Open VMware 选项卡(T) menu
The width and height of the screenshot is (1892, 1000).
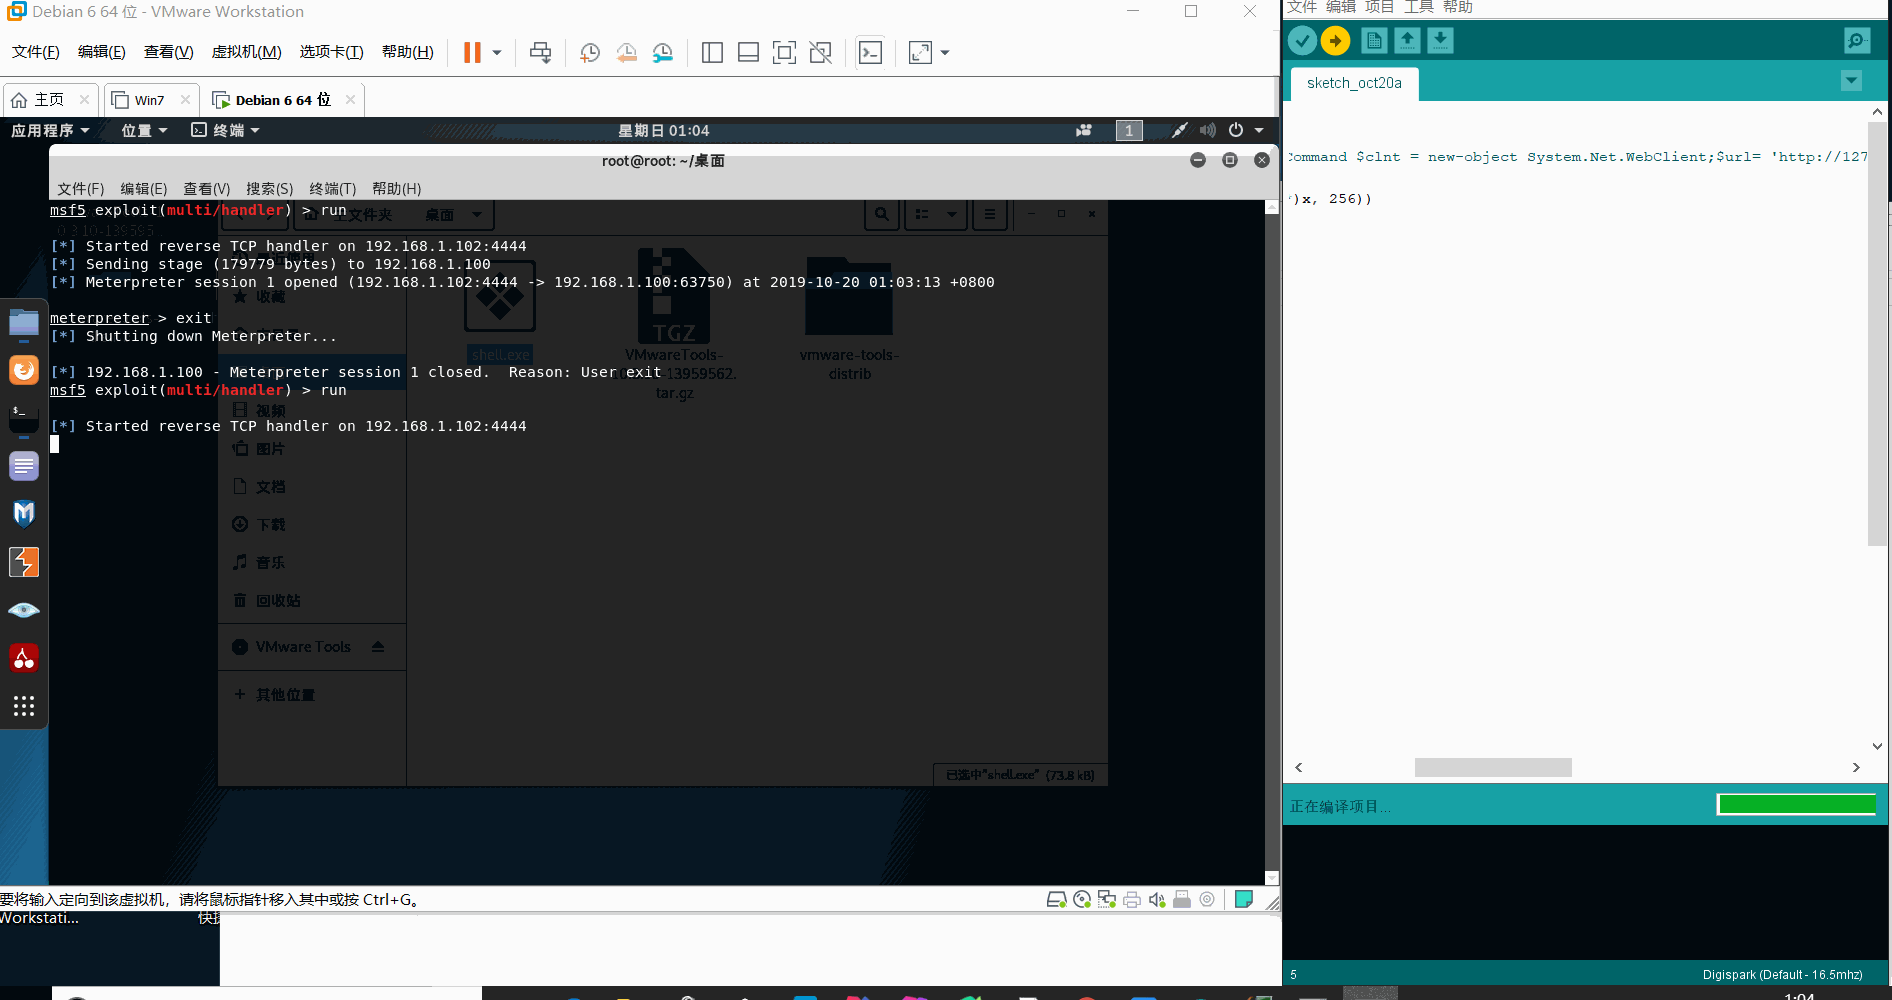click(x=331, y=52)
